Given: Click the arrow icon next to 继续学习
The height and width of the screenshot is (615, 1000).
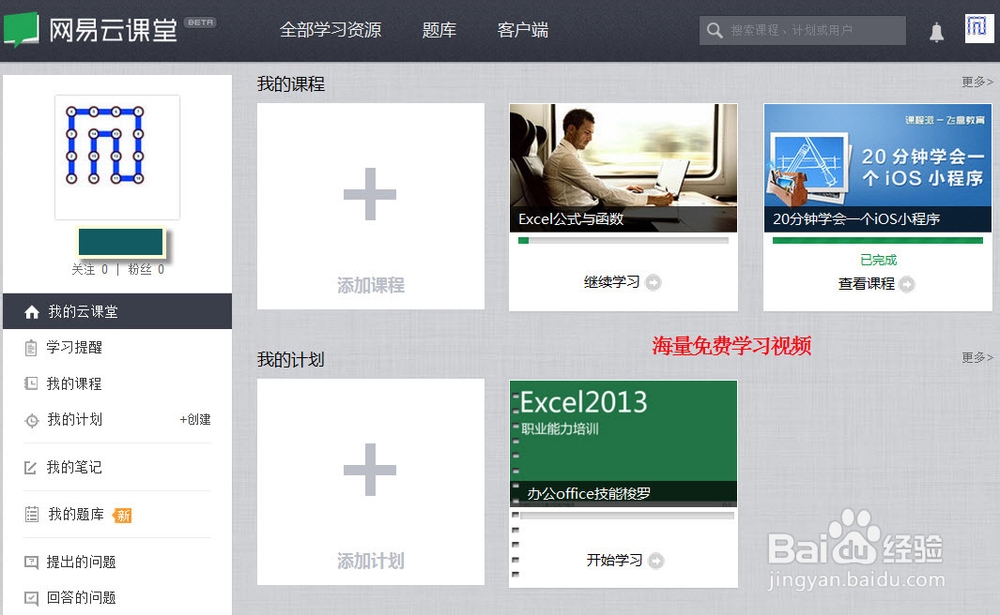Looking at the screenshot, I should (653, 282).
